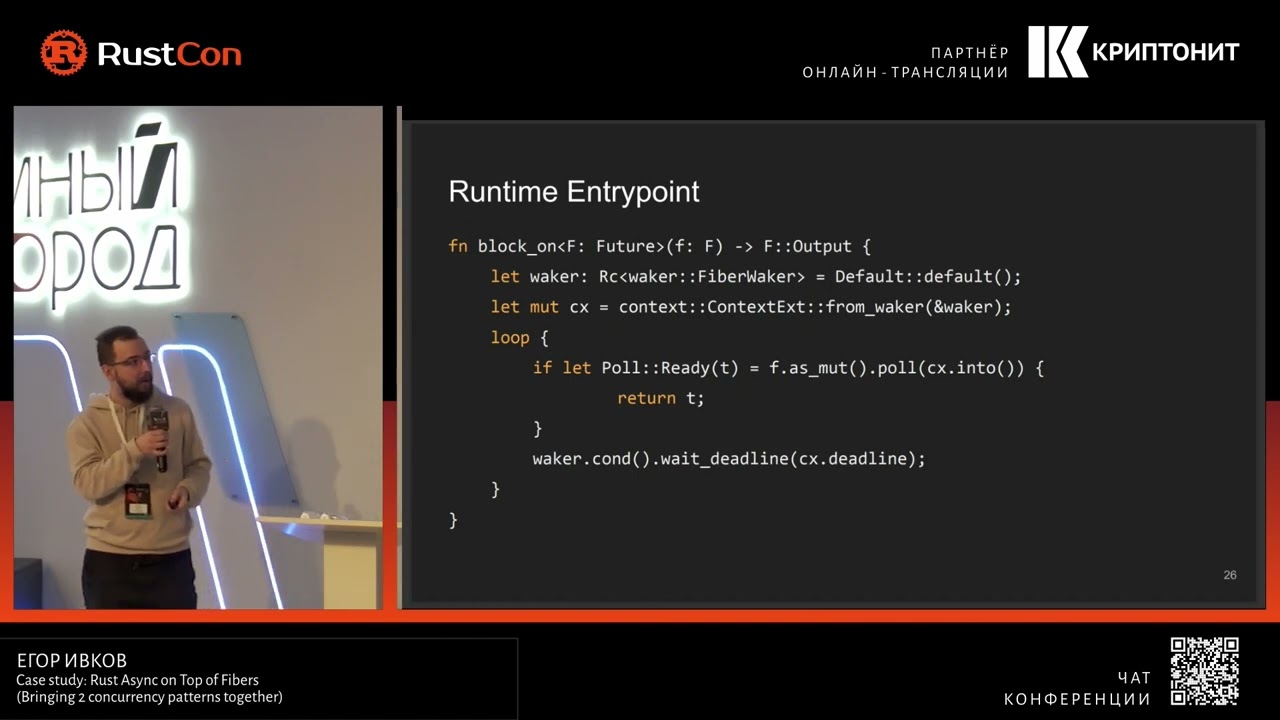Image resolution: width=1280 pixels, height=720 pixels.
Task: Click the 'ПАРТНЁР ОНЛАЙН-ТРАНСЛЯЦИИ' label
Action: tap(906, 62)
